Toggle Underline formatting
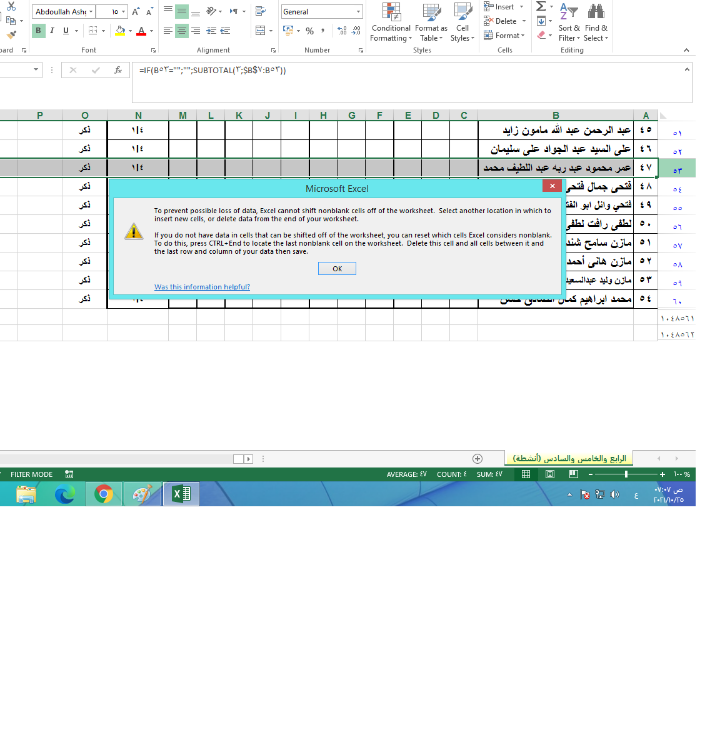720x750 pixels. [66, 31]
